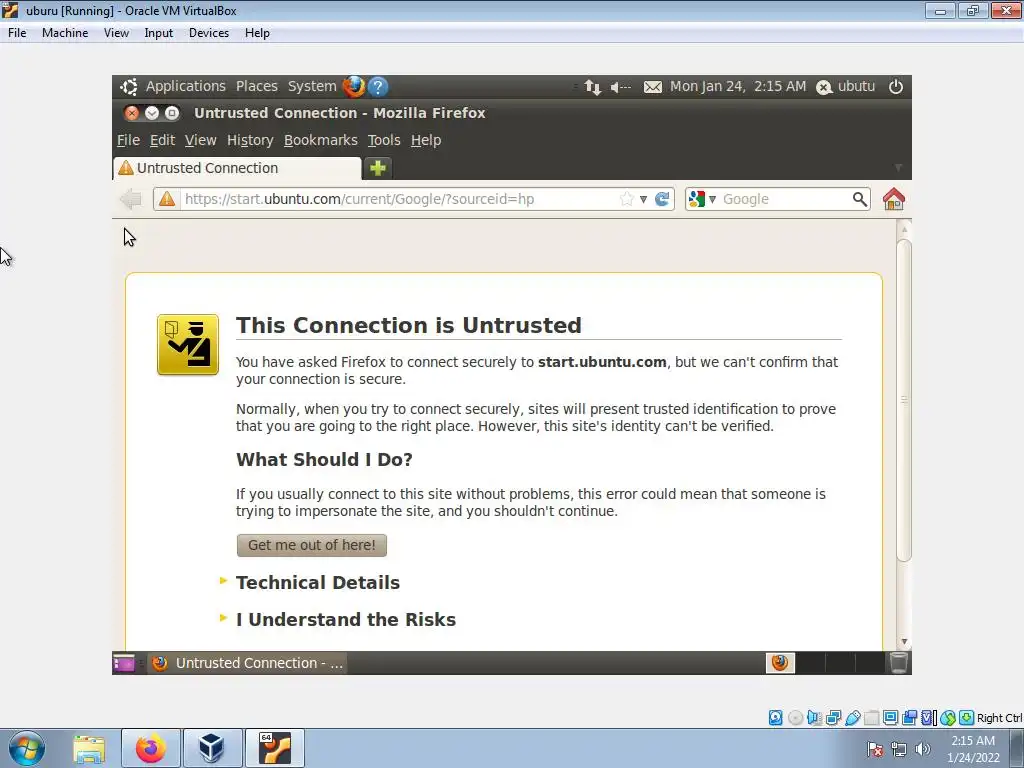The width and height of the screenshot is (1024, 768).
Task: Open Firefox View menu
Action: click(200, 140)
